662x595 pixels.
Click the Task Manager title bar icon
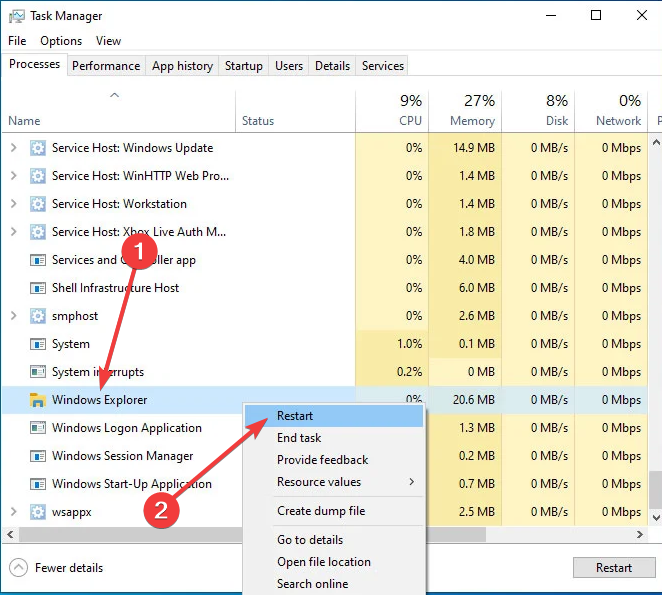16,16
